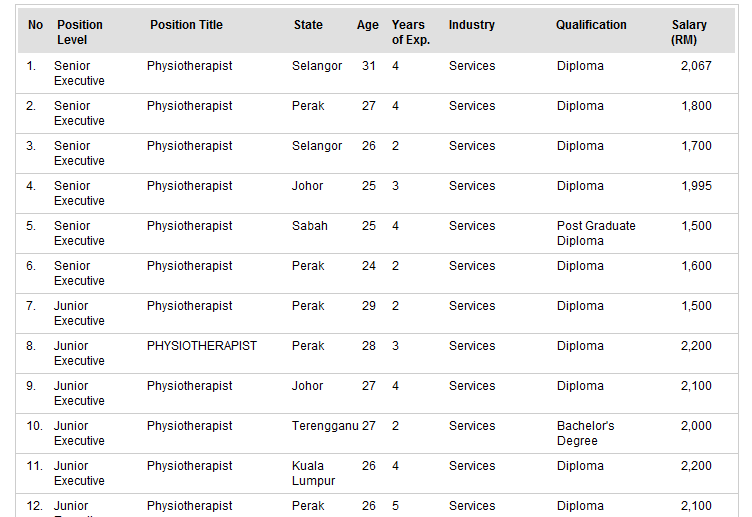The width and height of the screenshot is (752, 517).
Task: Select the salary 1,995 in row 4
Action: [696, 186]
